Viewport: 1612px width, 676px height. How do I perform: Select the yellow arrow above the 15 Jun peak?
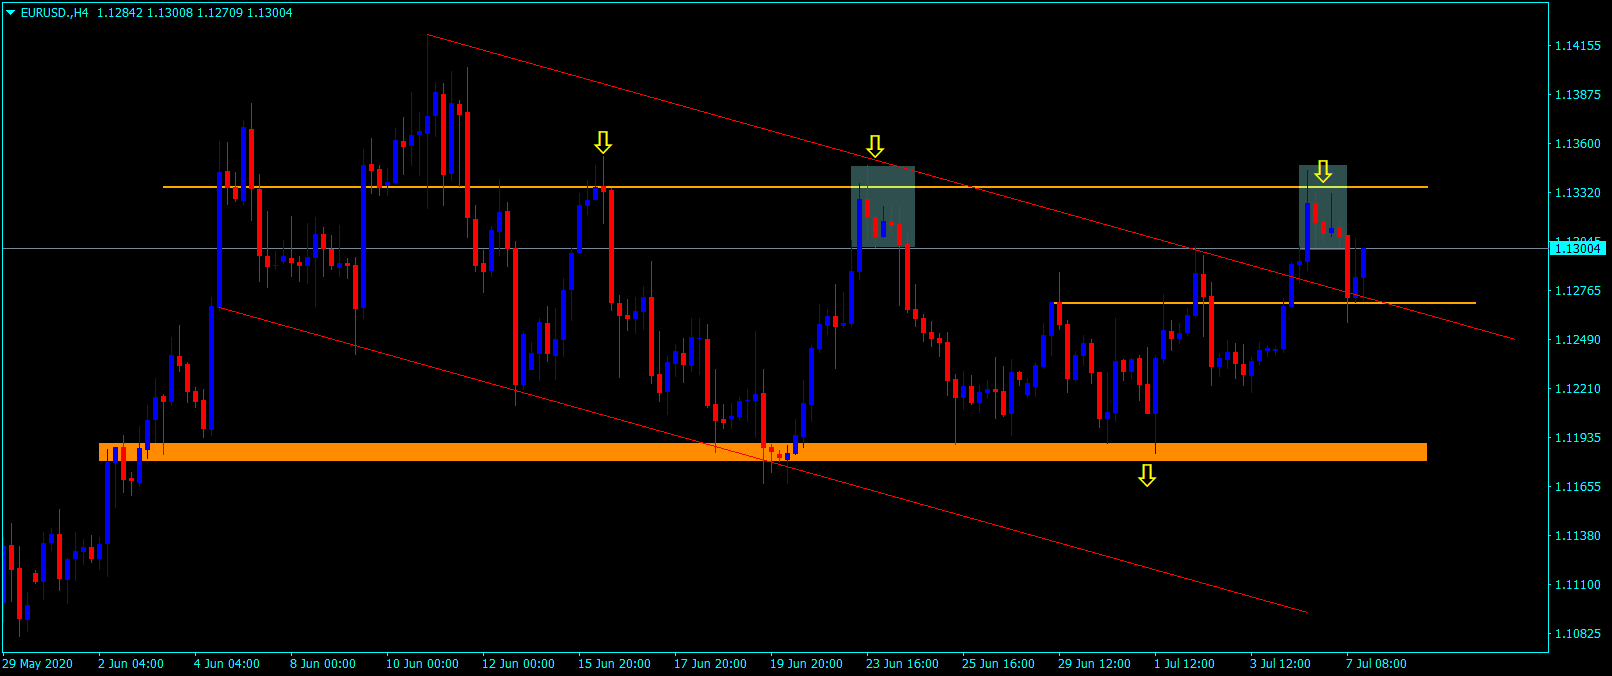coord(602,142)
